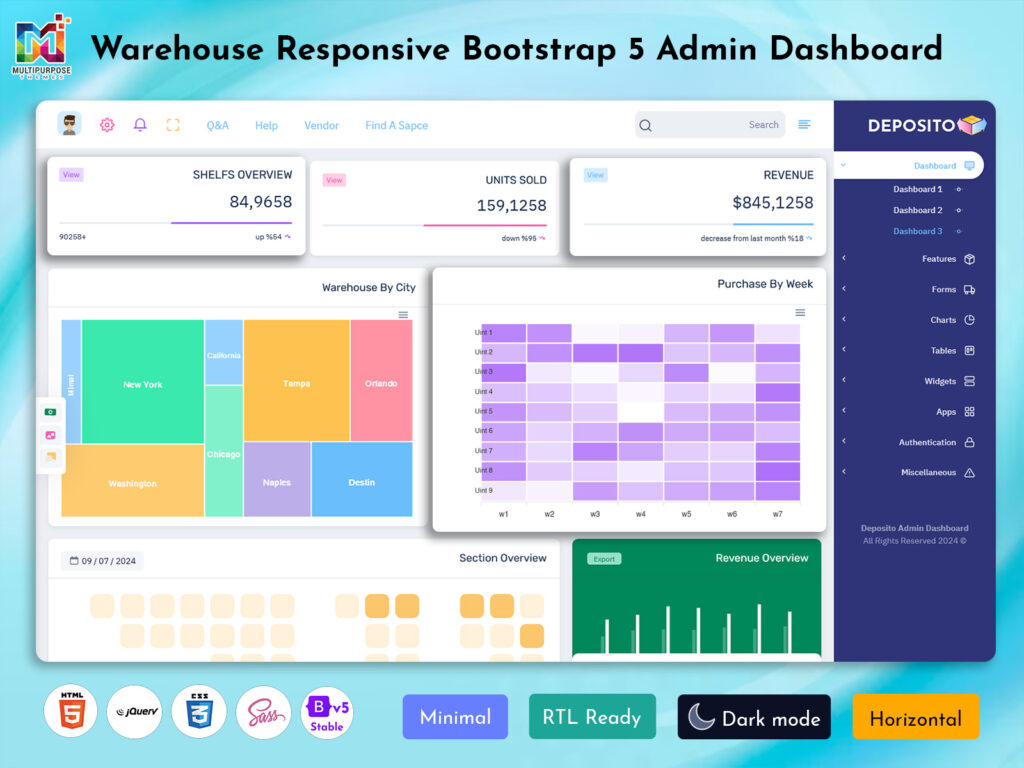This screenshot has height=768, width=1024.
Task: Open the Vendor menu item
Action: click(x=321, y=125)
